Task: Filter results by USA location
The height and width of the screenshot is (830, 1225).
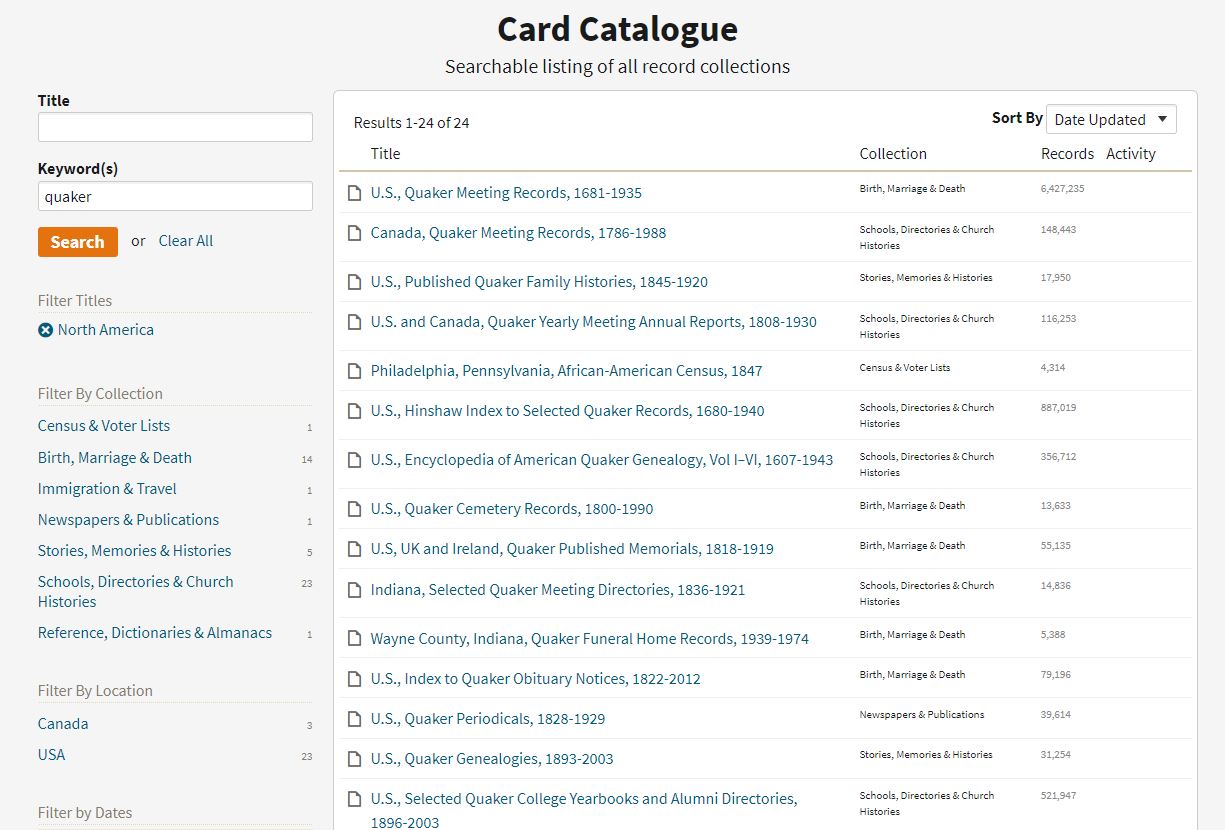Action: tap(51, 755)
